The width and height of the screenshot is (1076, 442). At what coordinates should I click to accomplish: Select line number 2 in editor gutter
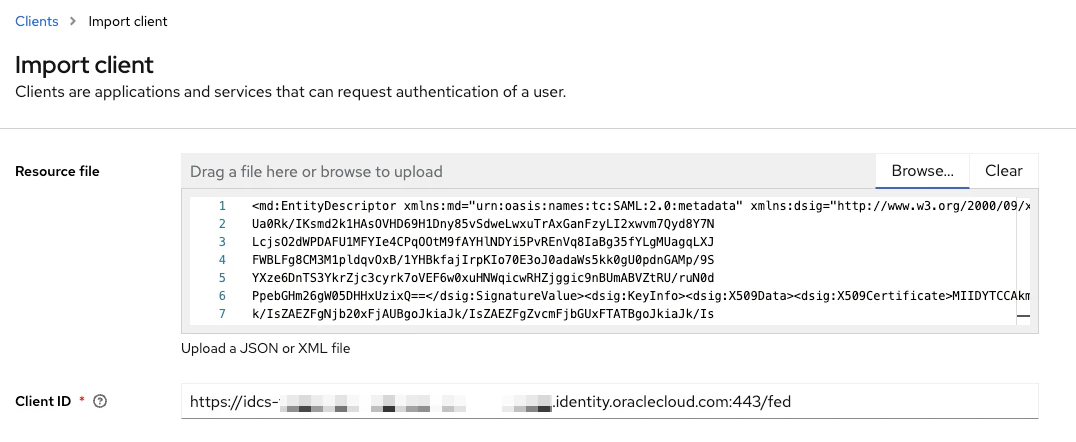pyautogui.click(x=222, y=224)
